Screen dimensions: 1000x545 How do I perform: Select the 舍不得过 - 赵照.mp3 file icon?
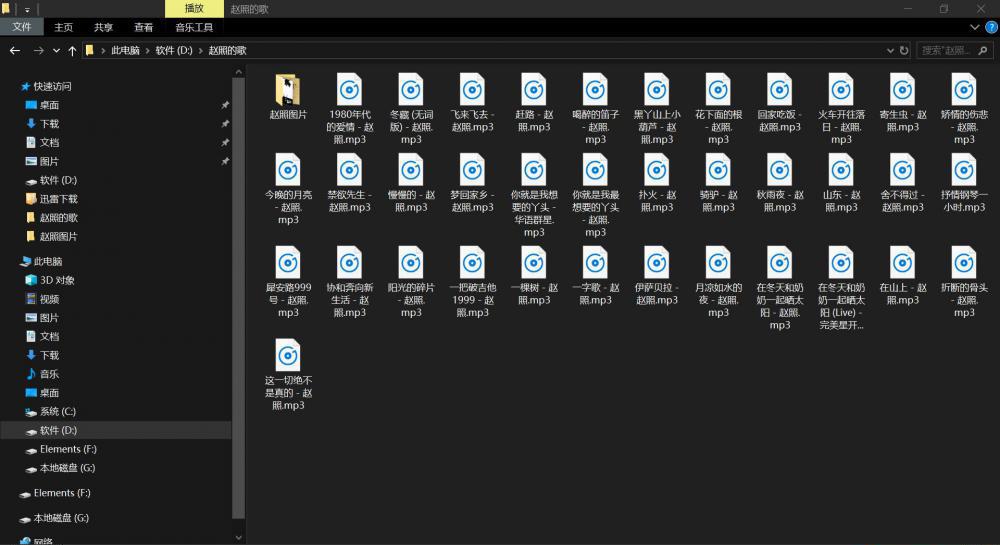tap(902, 170)
